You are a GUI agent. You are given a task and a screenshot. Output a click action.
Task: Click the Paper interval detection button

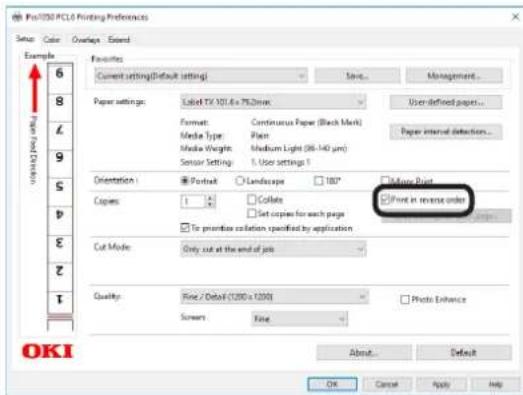[x=446, y=132]
